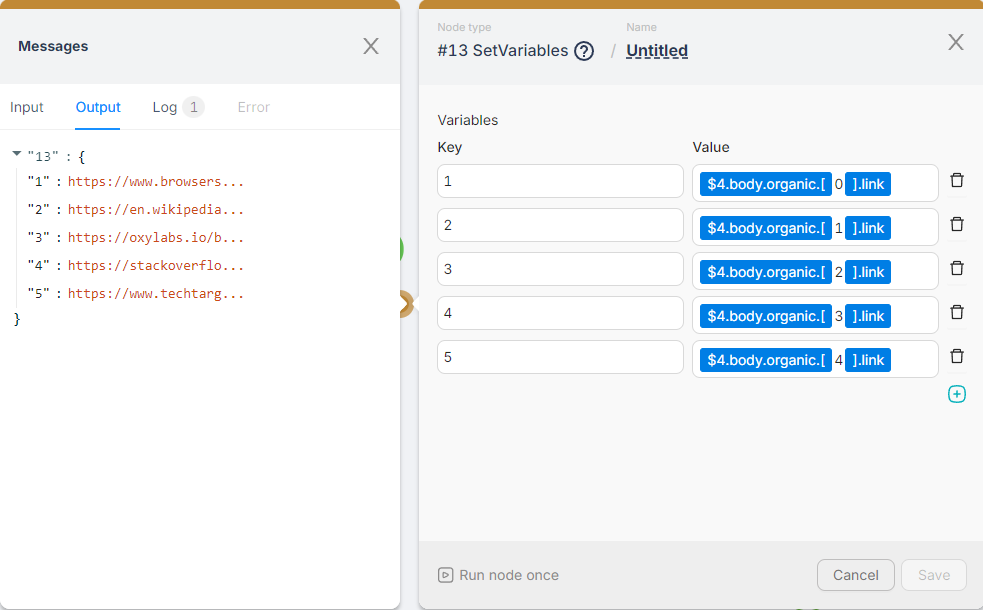
Task: Delete variable 1 using its trash icon
Action: click(x=957, y=180)
